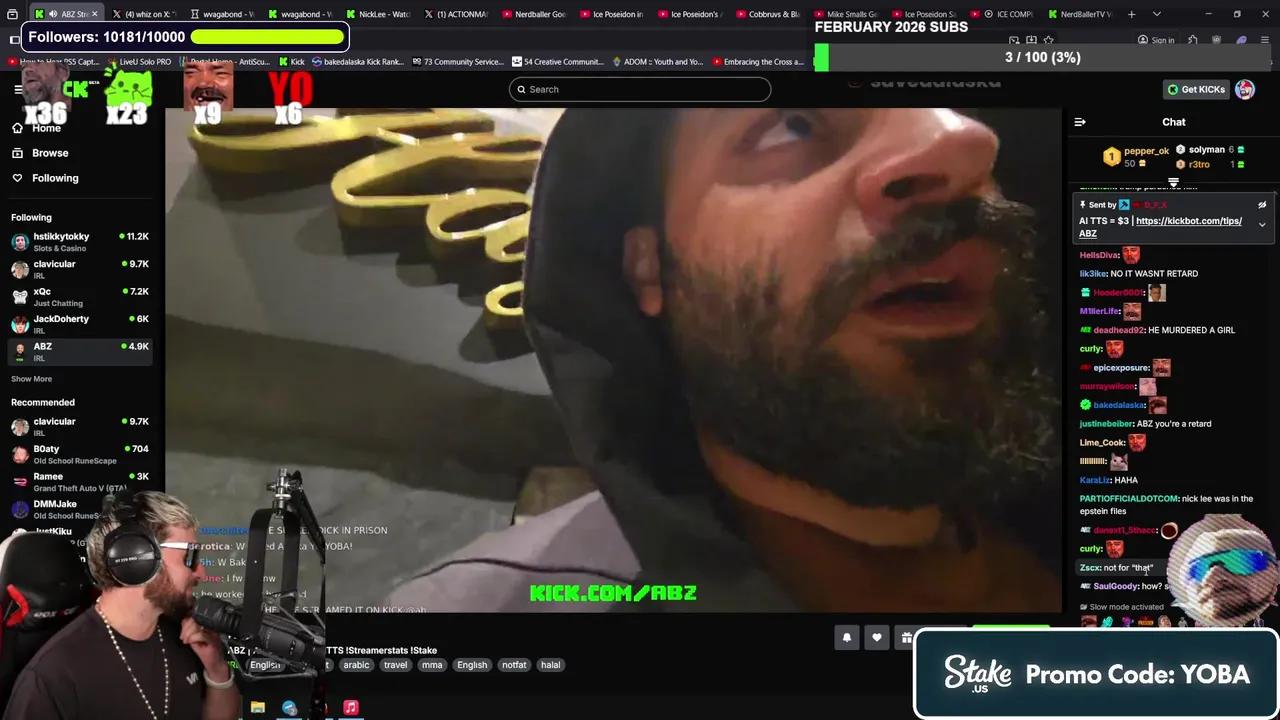This screenshot has height=720, width=1280.
Task: Open the Telegram icon in the taskbar
Action: tap(289, 707)
